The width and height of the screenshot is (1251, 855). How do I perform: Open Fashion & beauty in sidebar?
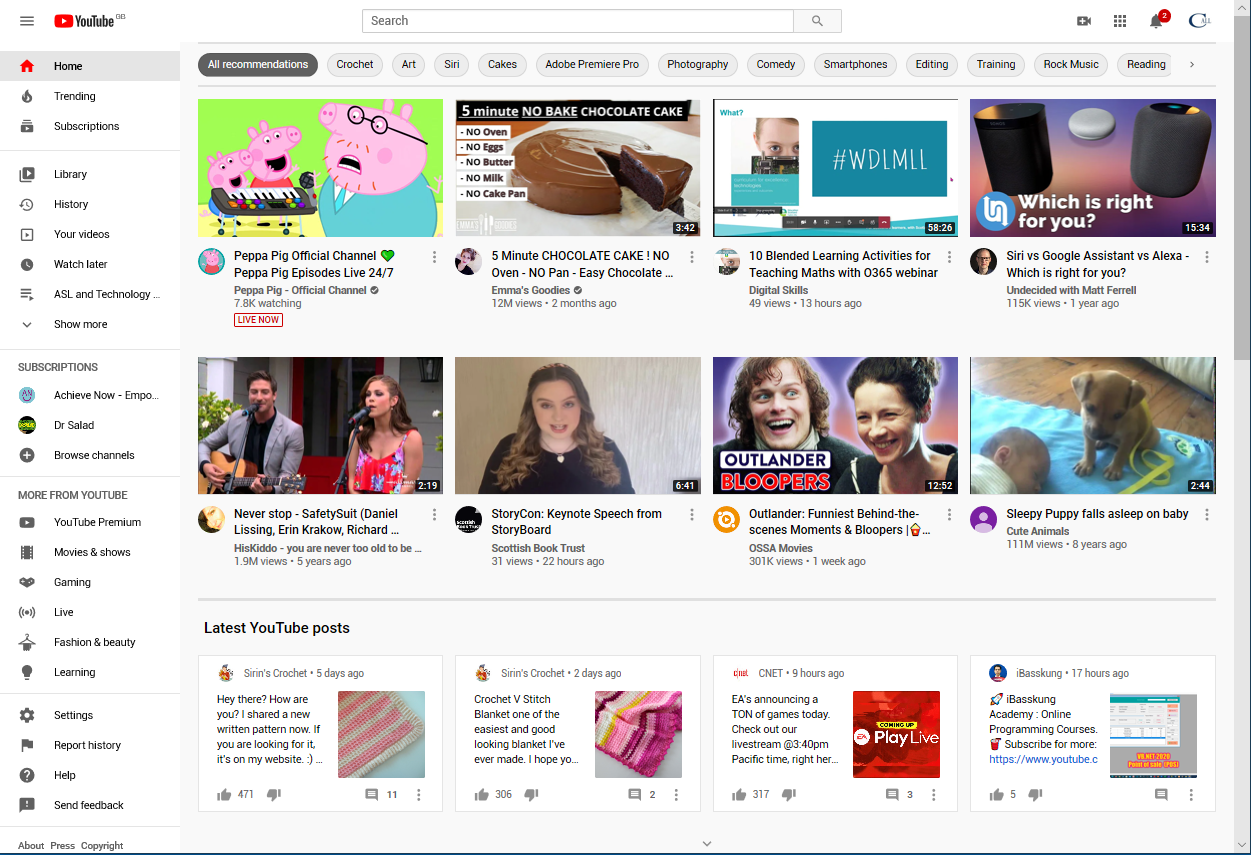[90, 642]
